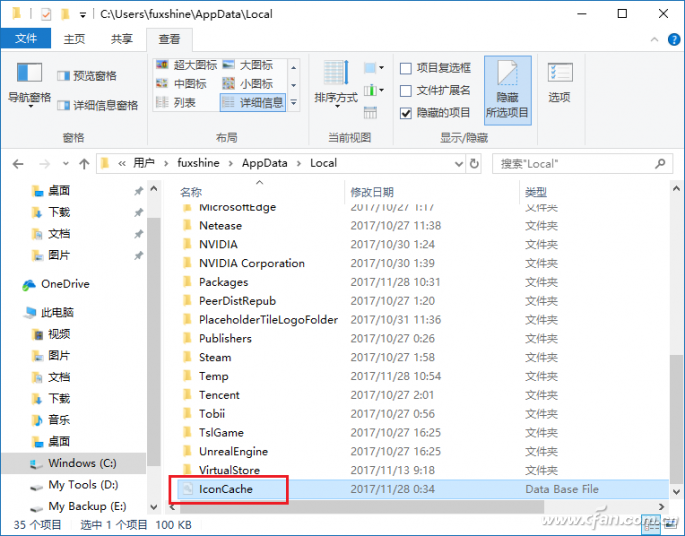Click AppData in address breadcrumb
Image resolution: width=685 pixels, height=536 pixels.
coord(265,163)
